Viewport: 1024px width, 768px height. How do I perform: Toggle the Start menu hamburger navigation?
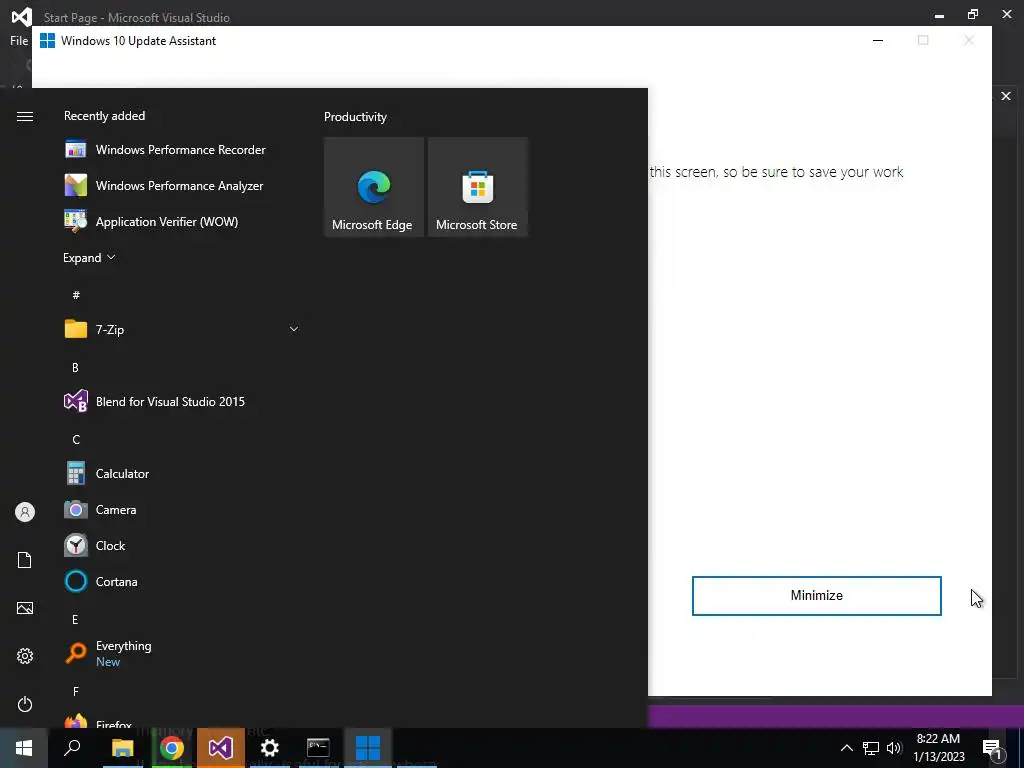(25, 116)
